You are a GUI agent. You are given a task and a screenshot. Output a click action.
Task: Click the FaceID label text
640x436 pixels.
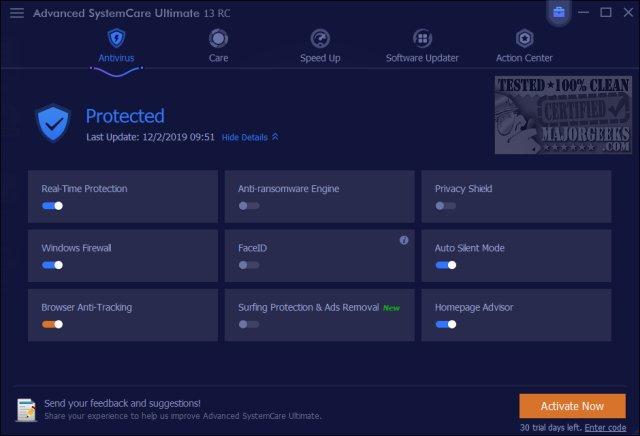(x=253, y=248)
